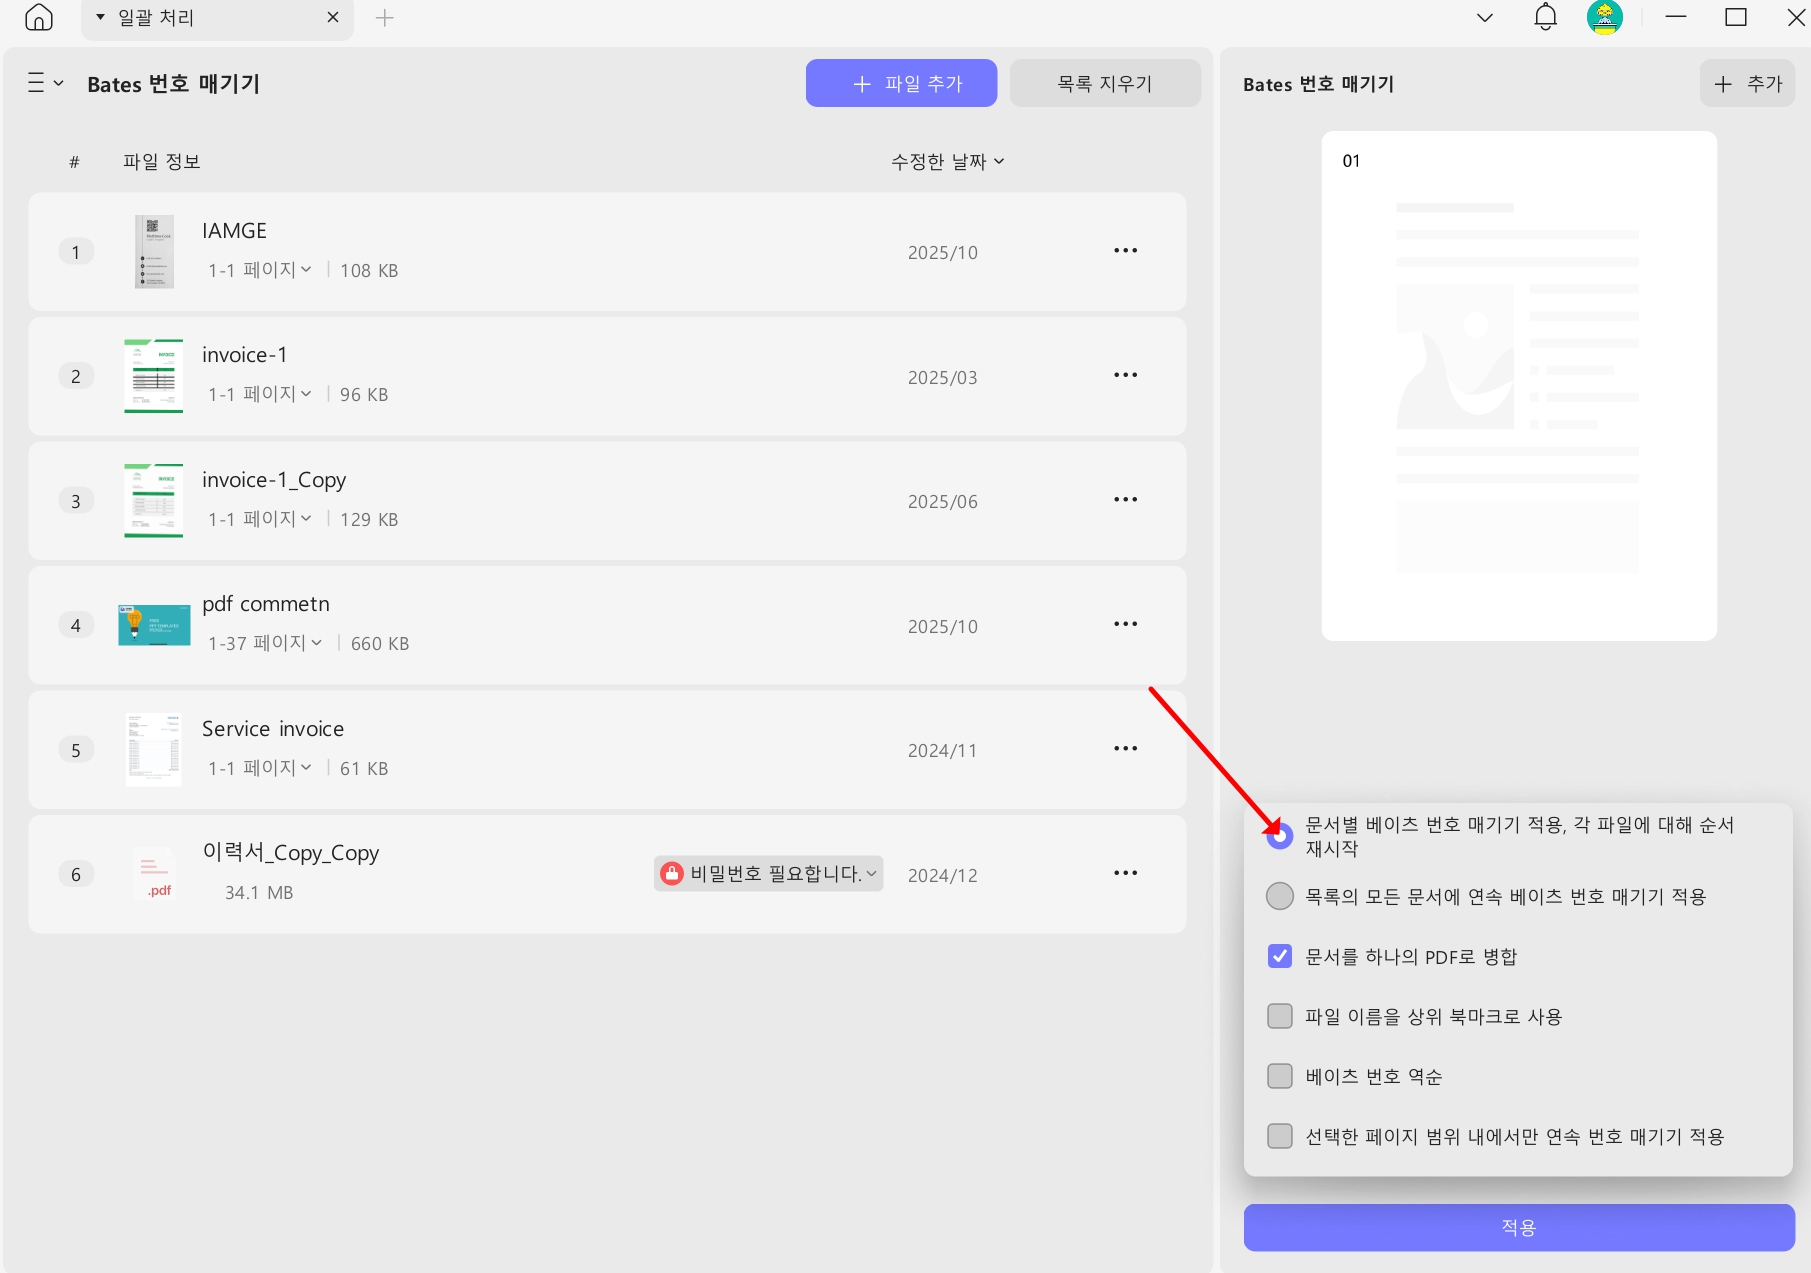Open more options for Service invoice file
Screen dimensions: 1811x1273
point(1125,749)
